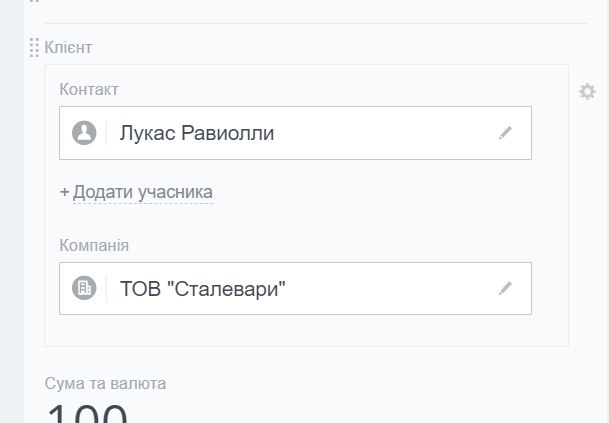Click the Контакт field label
The image size is (609, 423).
[x=89, y=90]
